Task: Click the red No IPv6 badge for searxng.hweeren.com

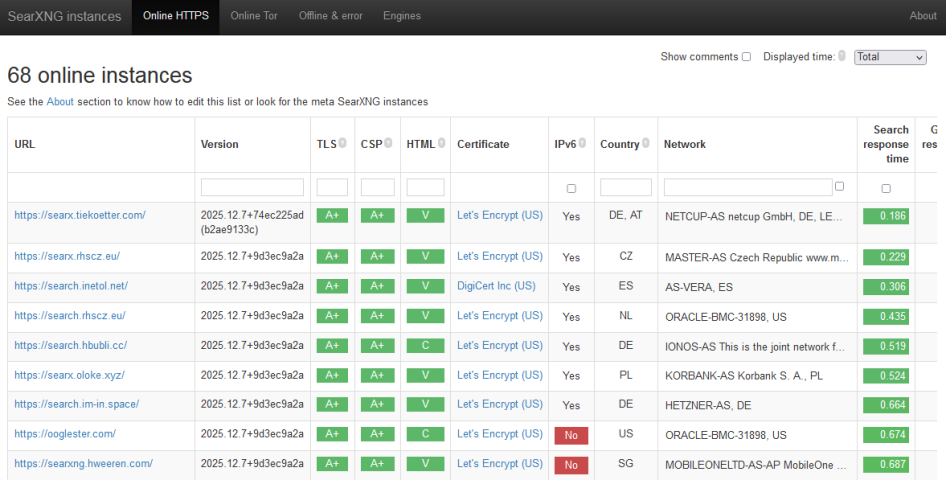Action: pos(571,465)
